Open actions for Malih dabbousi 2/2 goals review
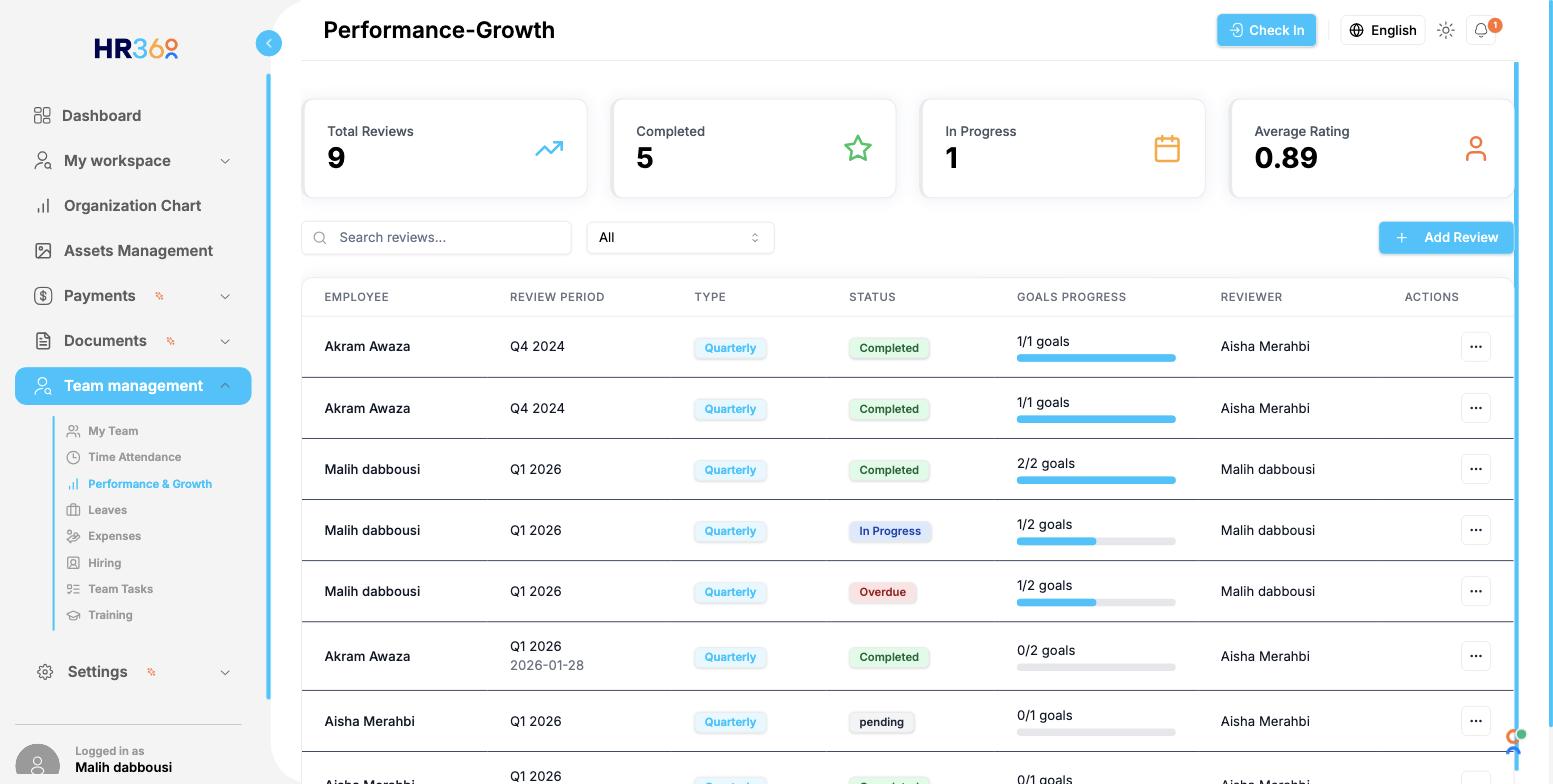The height and width of the screenshot is (784, 1553). tap(1476, 469)
